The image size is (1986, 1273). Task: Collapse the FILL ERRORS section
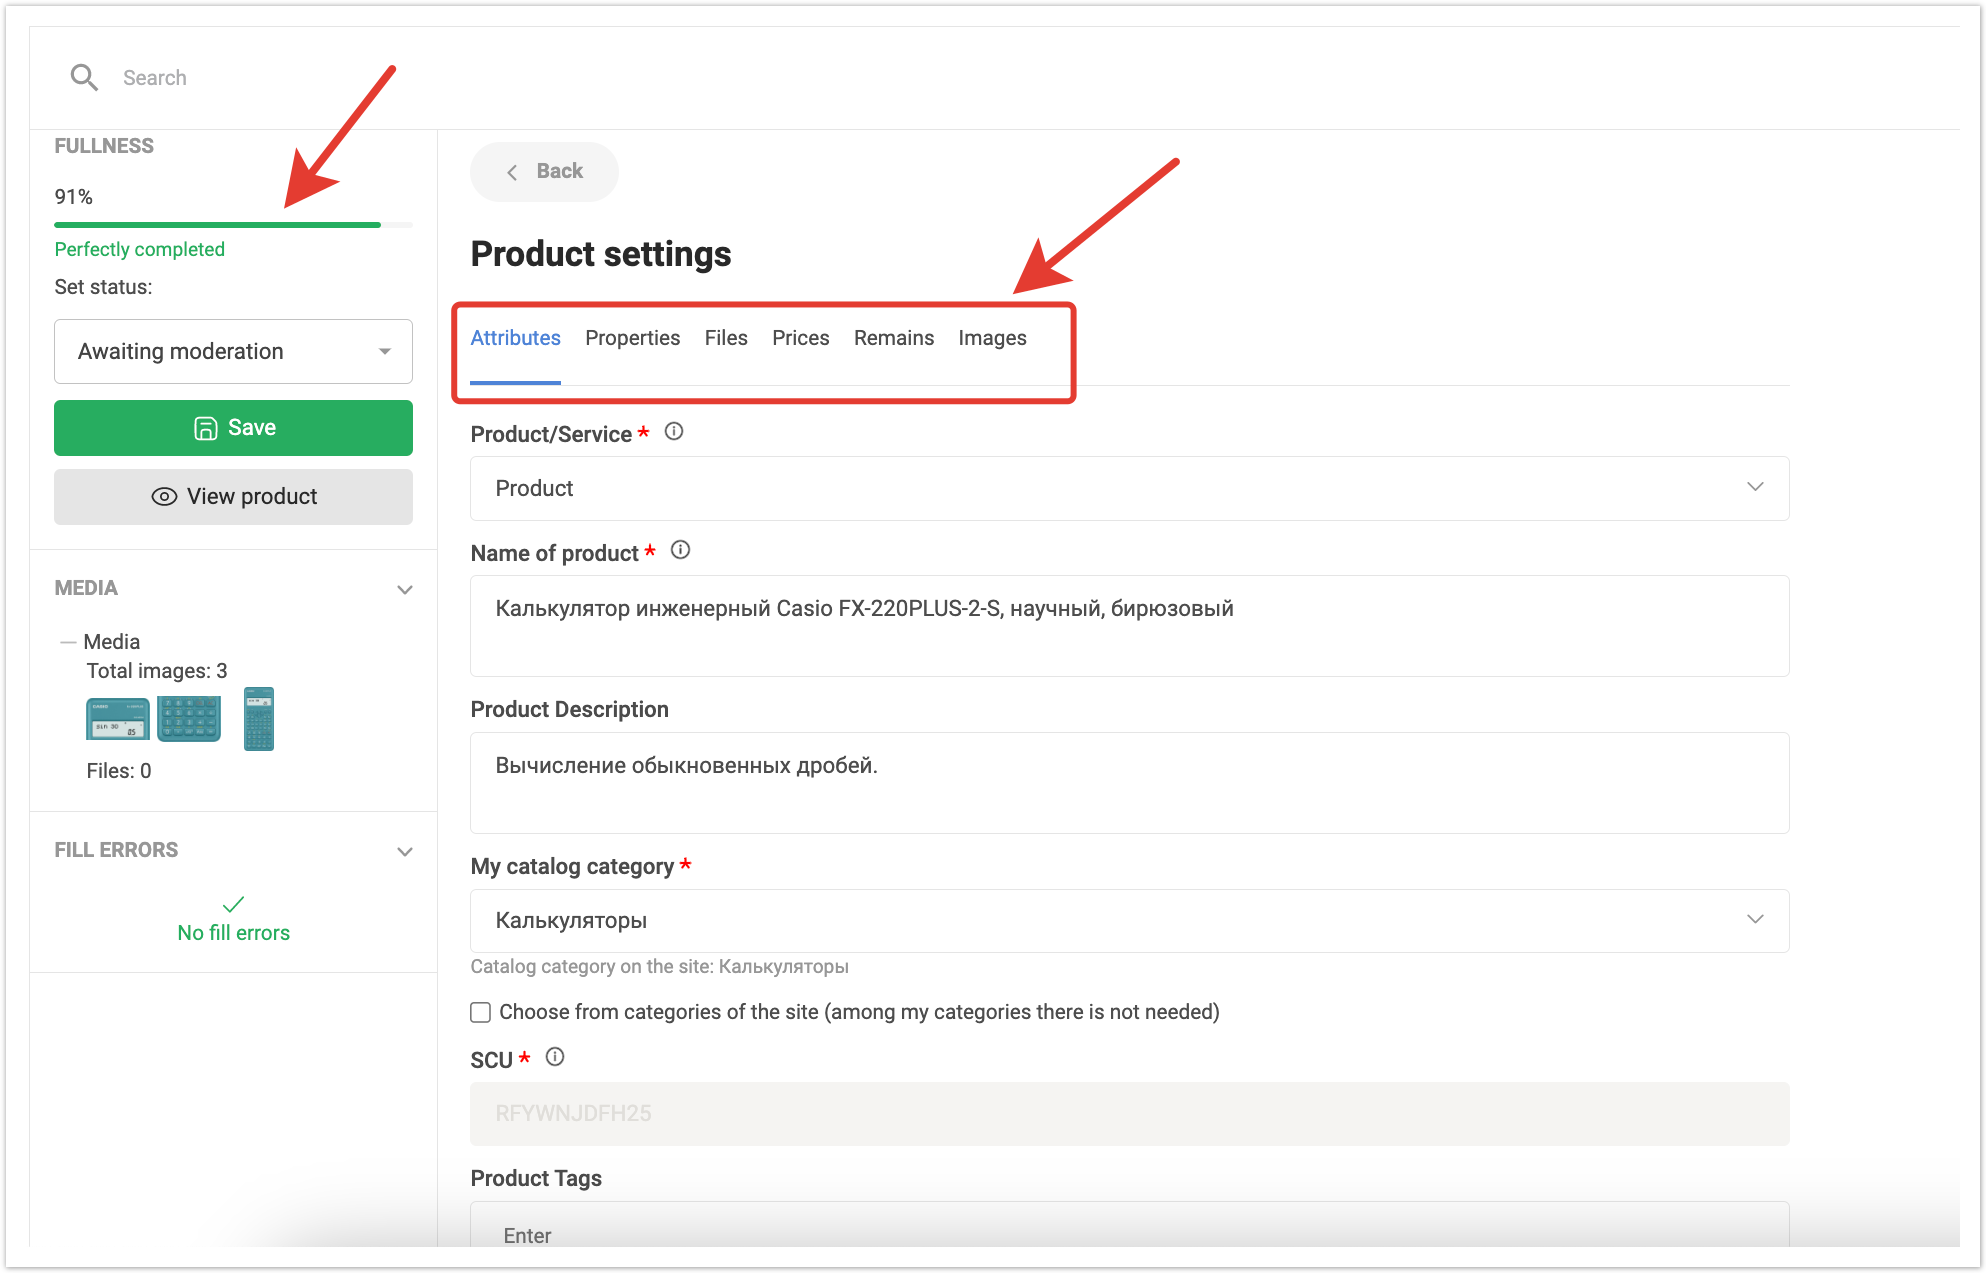coord(405,851)
